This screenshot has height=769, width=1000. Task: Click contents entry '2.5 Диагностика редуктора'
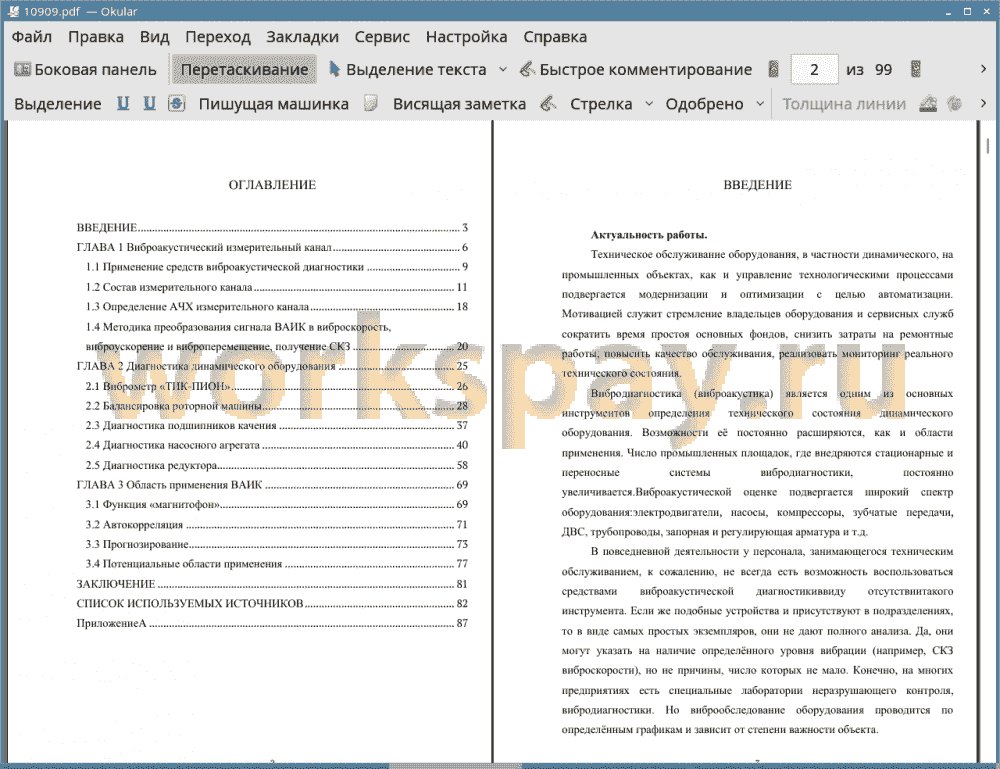click(x=277, y=465)
